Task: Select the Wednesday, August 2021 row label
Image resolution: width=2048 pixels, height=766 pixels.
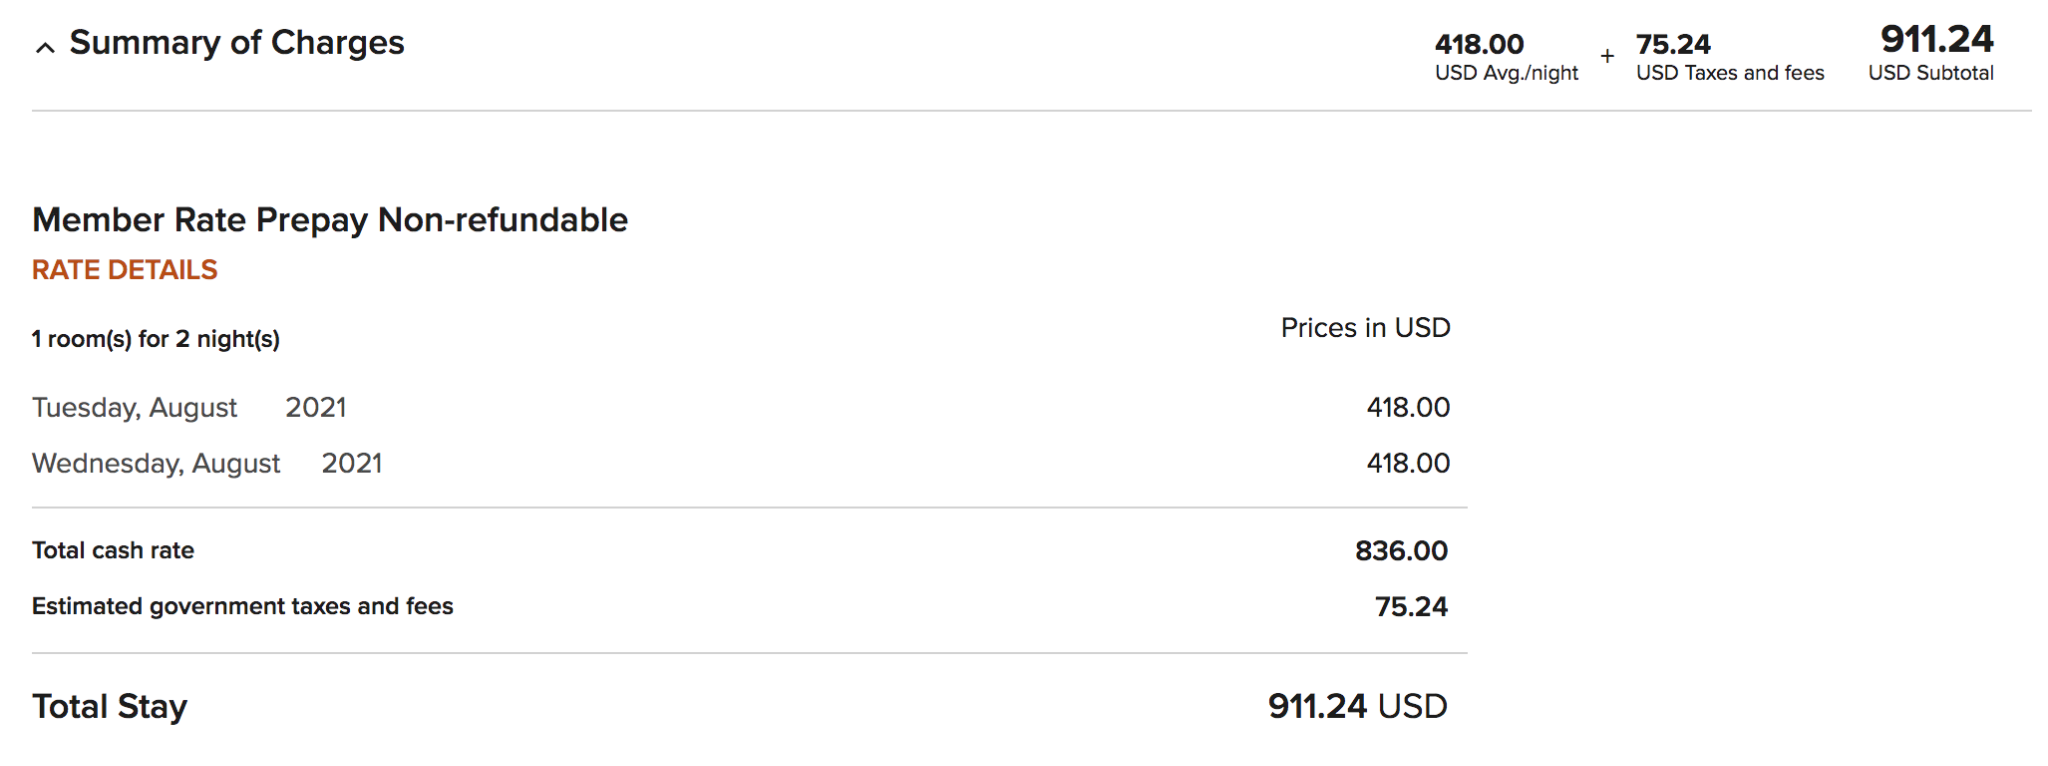Action: point(207,464)
